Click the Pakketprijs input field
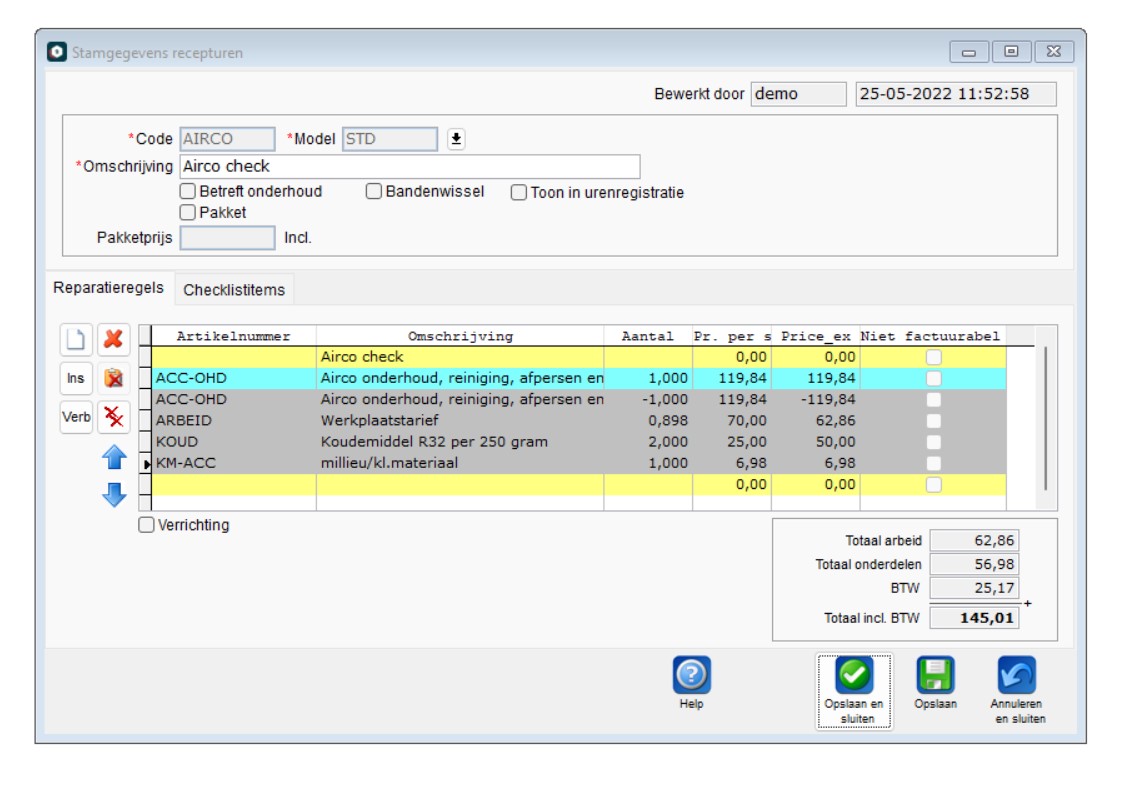Image resolution: width=1147 pixels, height=792 pixels. click(x=227, y=238)
